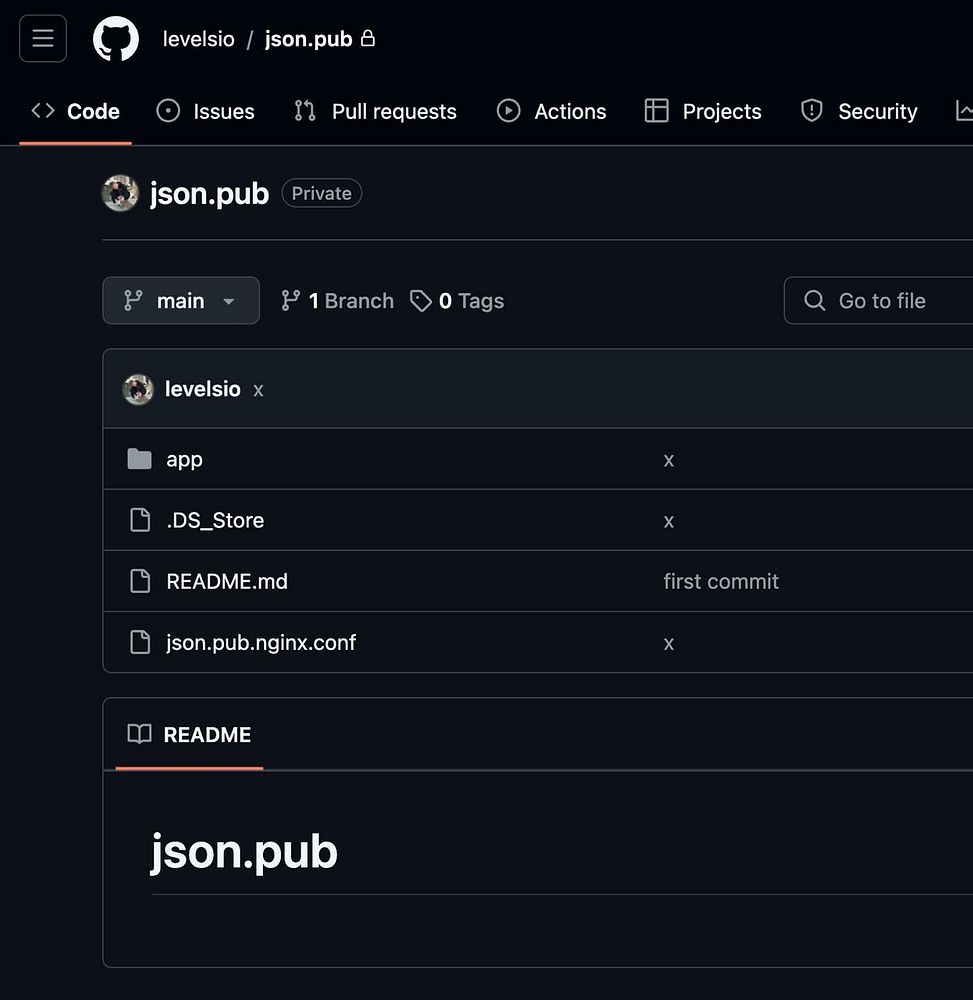View the 1 Branch link
Image resolution: width=973 pixels, height=1000 pixels.
pos(337,301)
